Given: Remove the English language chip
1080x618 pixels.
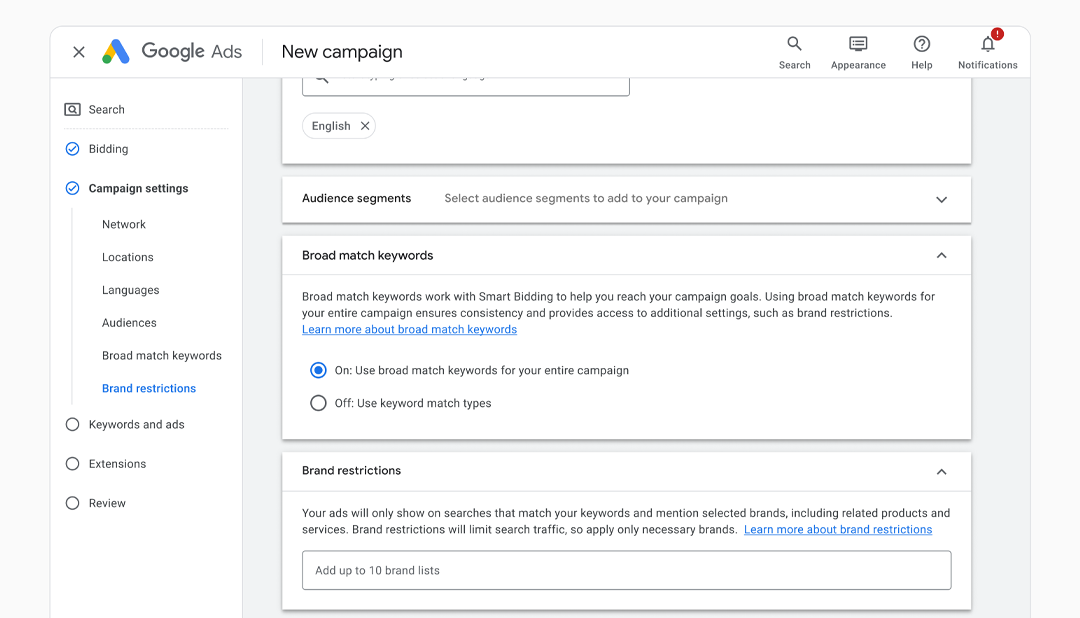Looking at the screenshot, I should click(365, 125).
